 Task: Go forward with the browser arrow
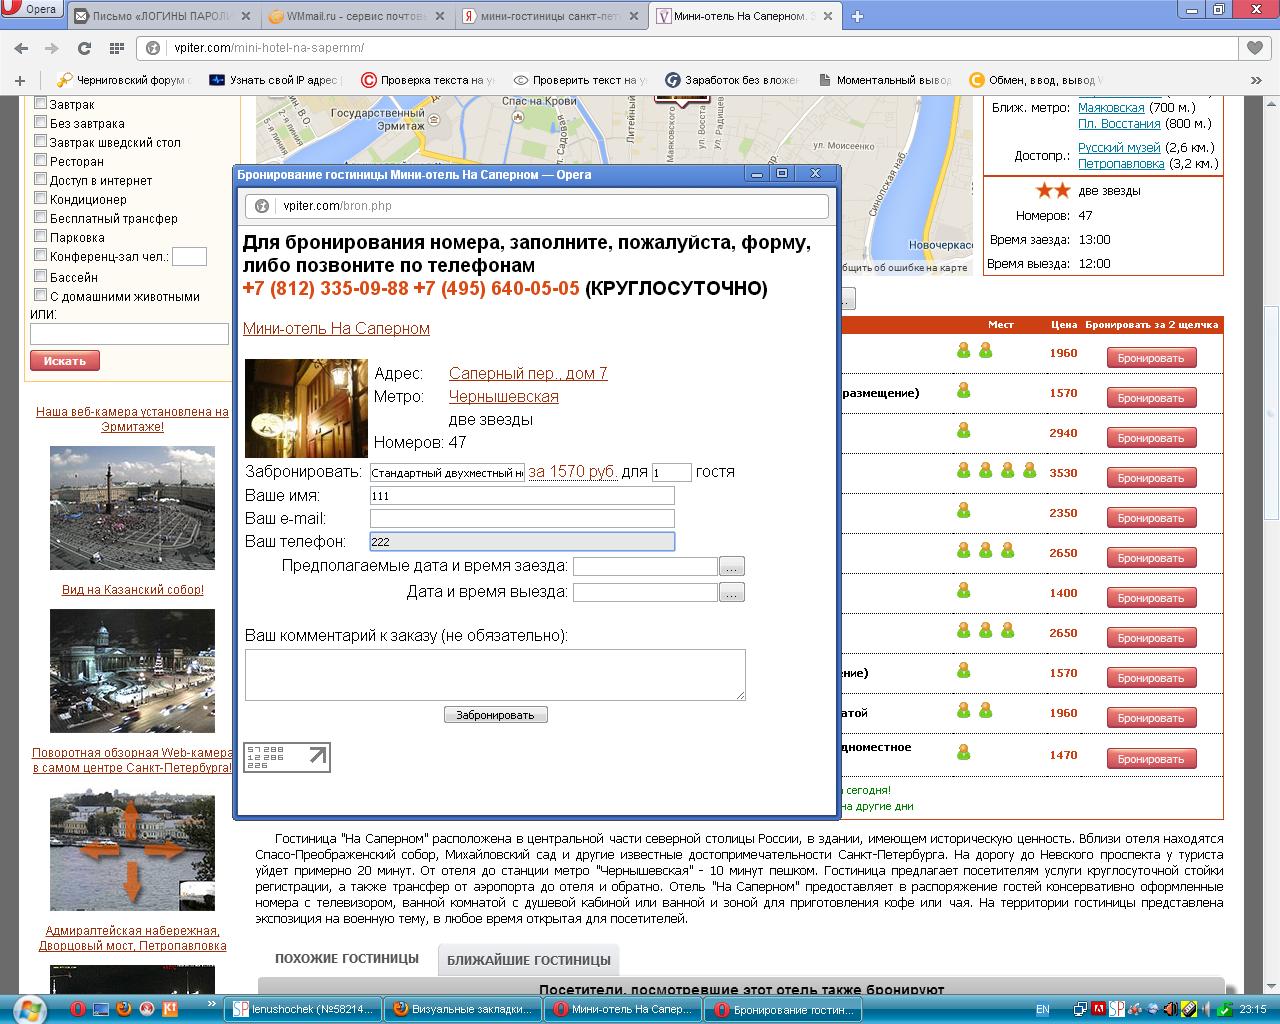click(52, 48)
